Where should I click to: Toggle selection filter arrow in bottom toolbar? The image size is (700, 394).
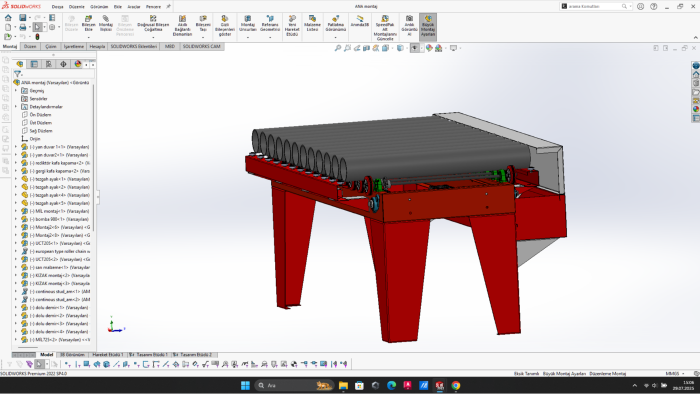[39, 365]
